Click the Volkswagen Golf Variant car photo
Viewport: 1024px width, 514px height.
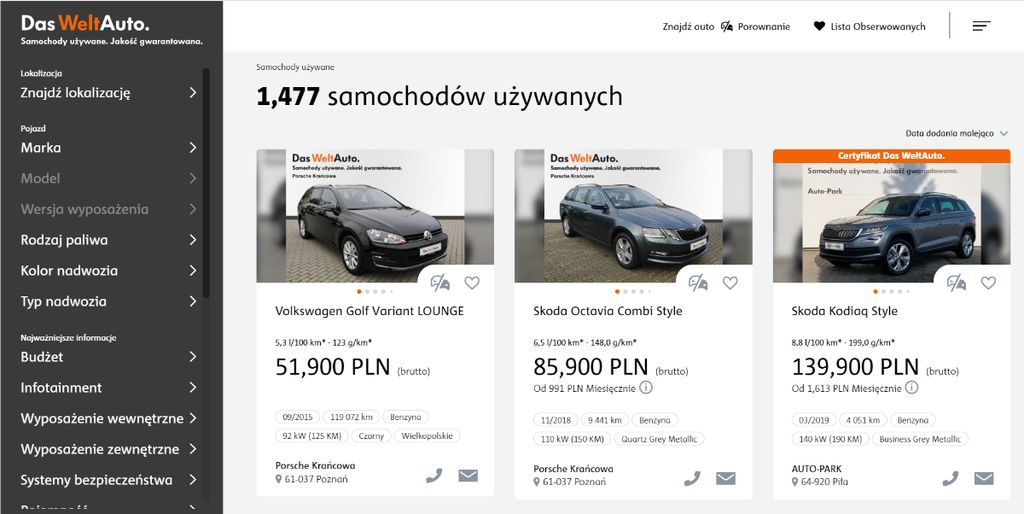point(375,216)
